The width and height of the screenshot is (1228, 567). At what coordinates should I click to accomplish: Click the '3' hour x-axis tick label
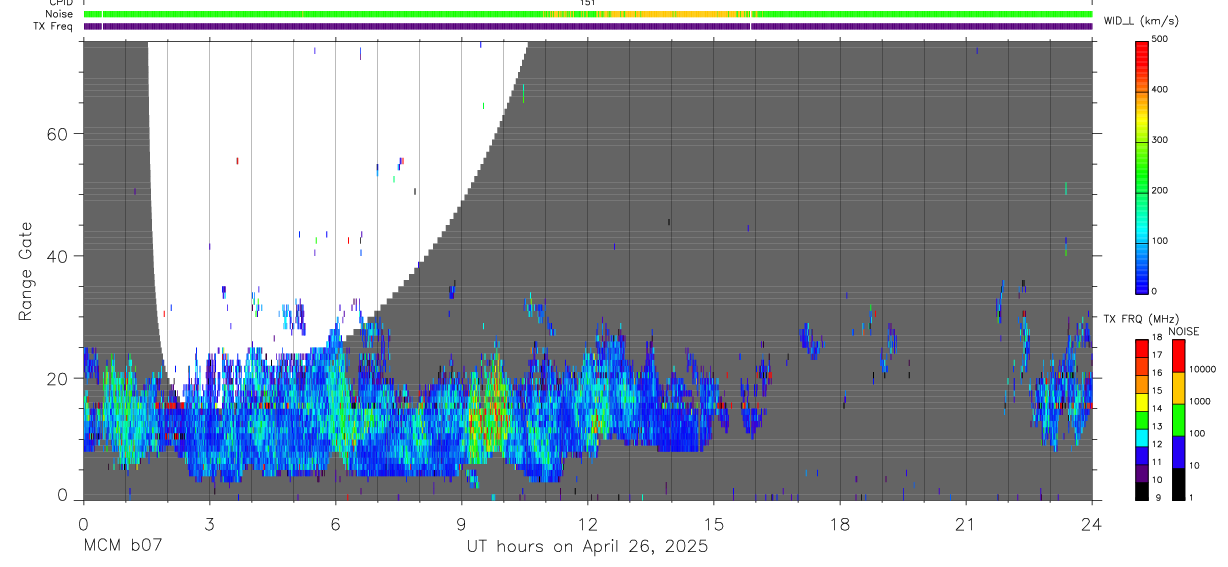[x=209, y=523]
